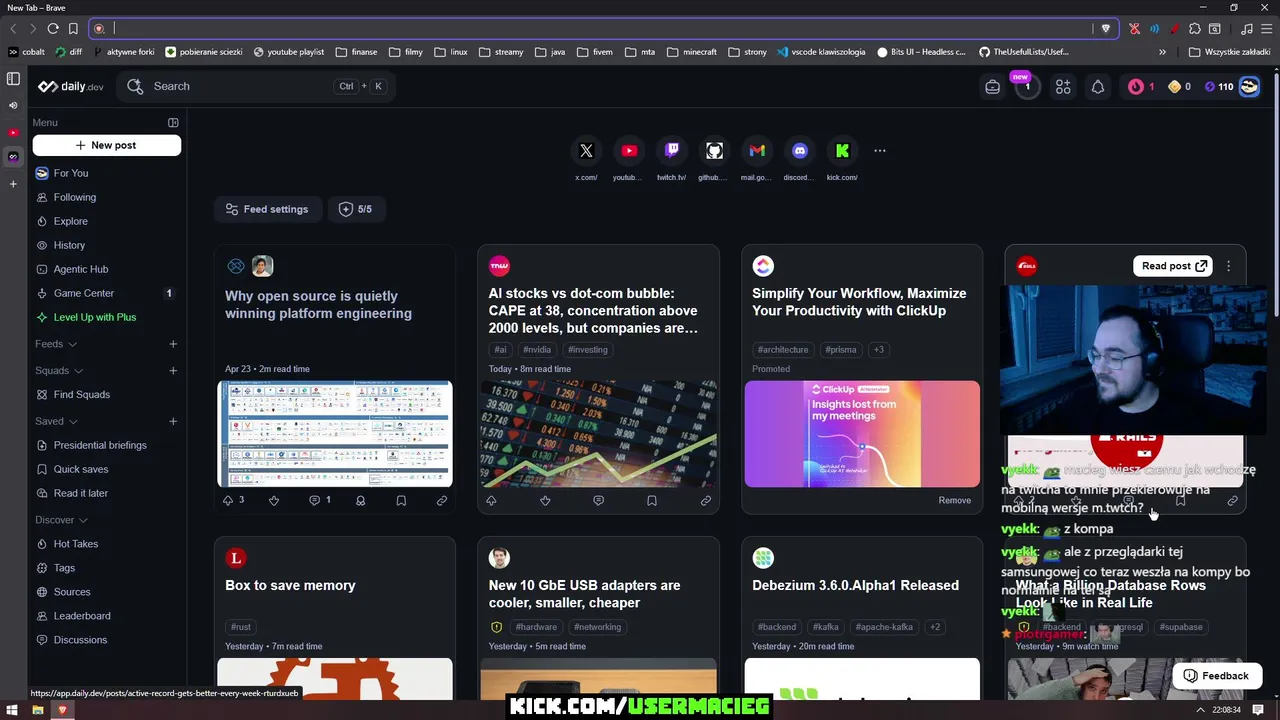Open the Wszystkie zakładki bookmarks folder
Image resolution: width=1280 pixels, height=720 pixels.
(x=1230, y=52)
